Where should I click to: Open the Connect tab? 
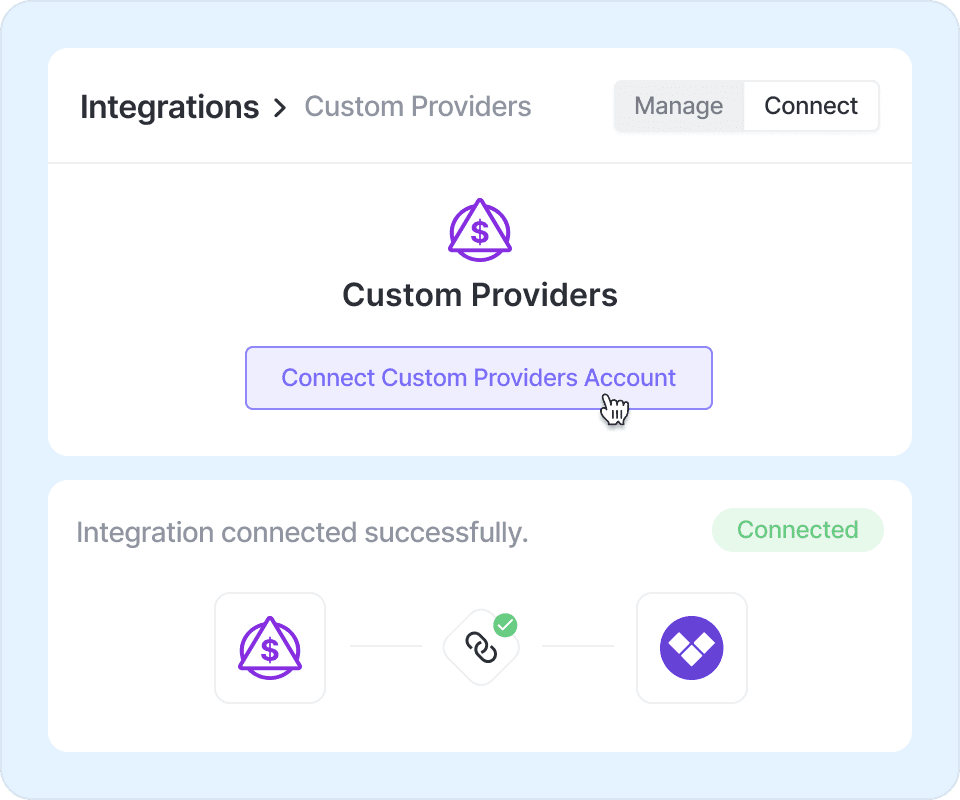point(811,106)
